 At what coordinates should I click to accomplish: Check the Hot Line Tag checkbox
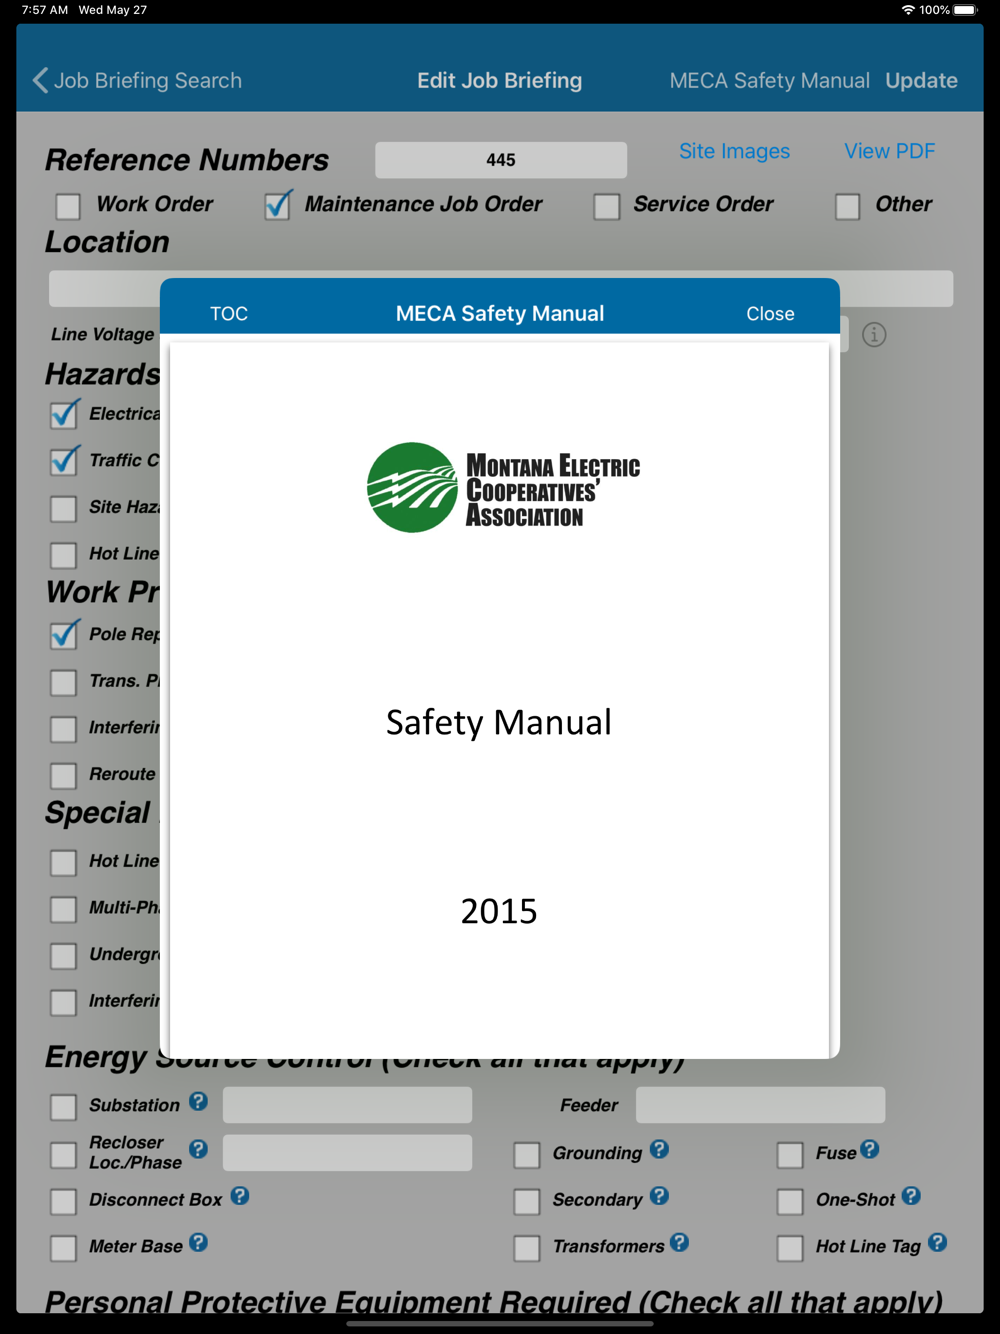click(790, 1248)
